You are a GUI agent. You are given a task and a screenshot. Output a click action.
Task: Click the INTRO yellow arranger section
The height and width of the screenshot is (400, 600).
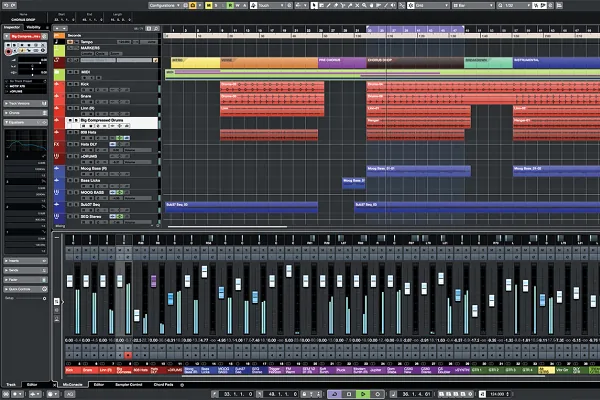pyautogui.click(x=196, y=63)
